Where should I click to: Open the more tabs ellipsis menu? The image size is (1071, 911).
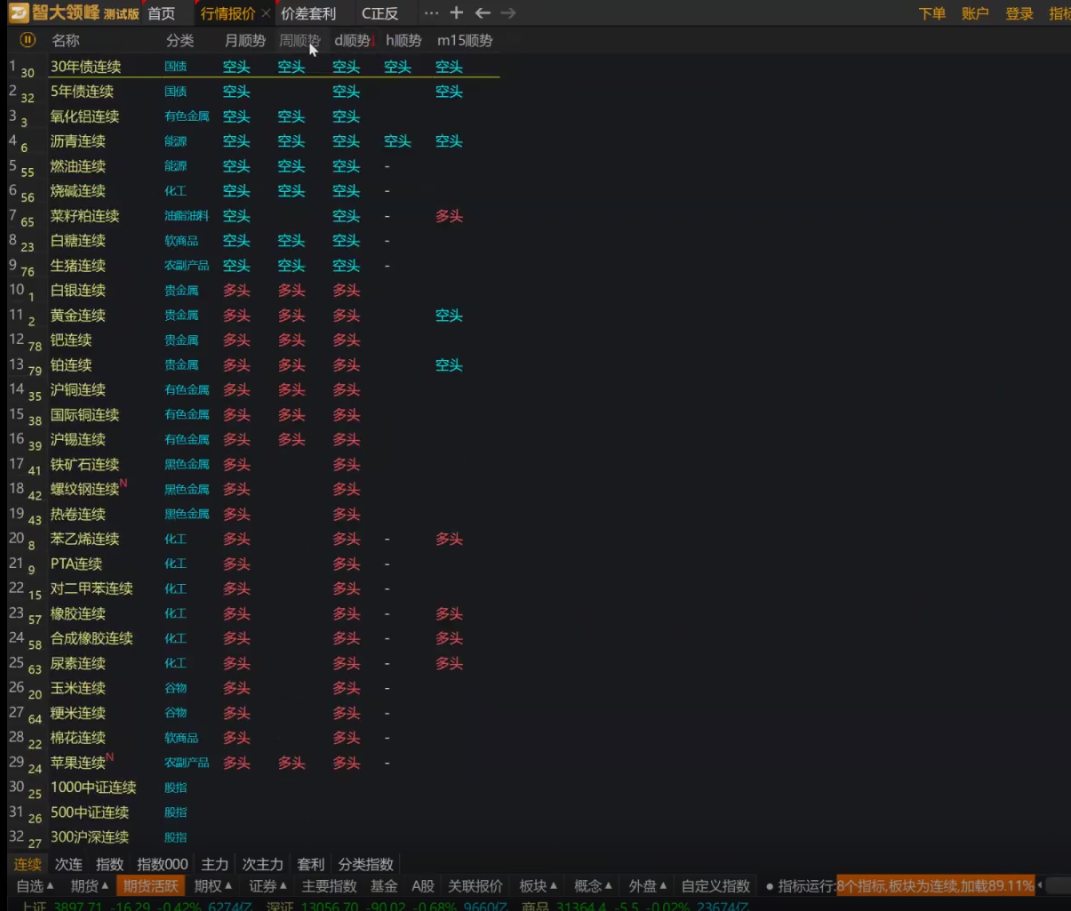[431, 13]
